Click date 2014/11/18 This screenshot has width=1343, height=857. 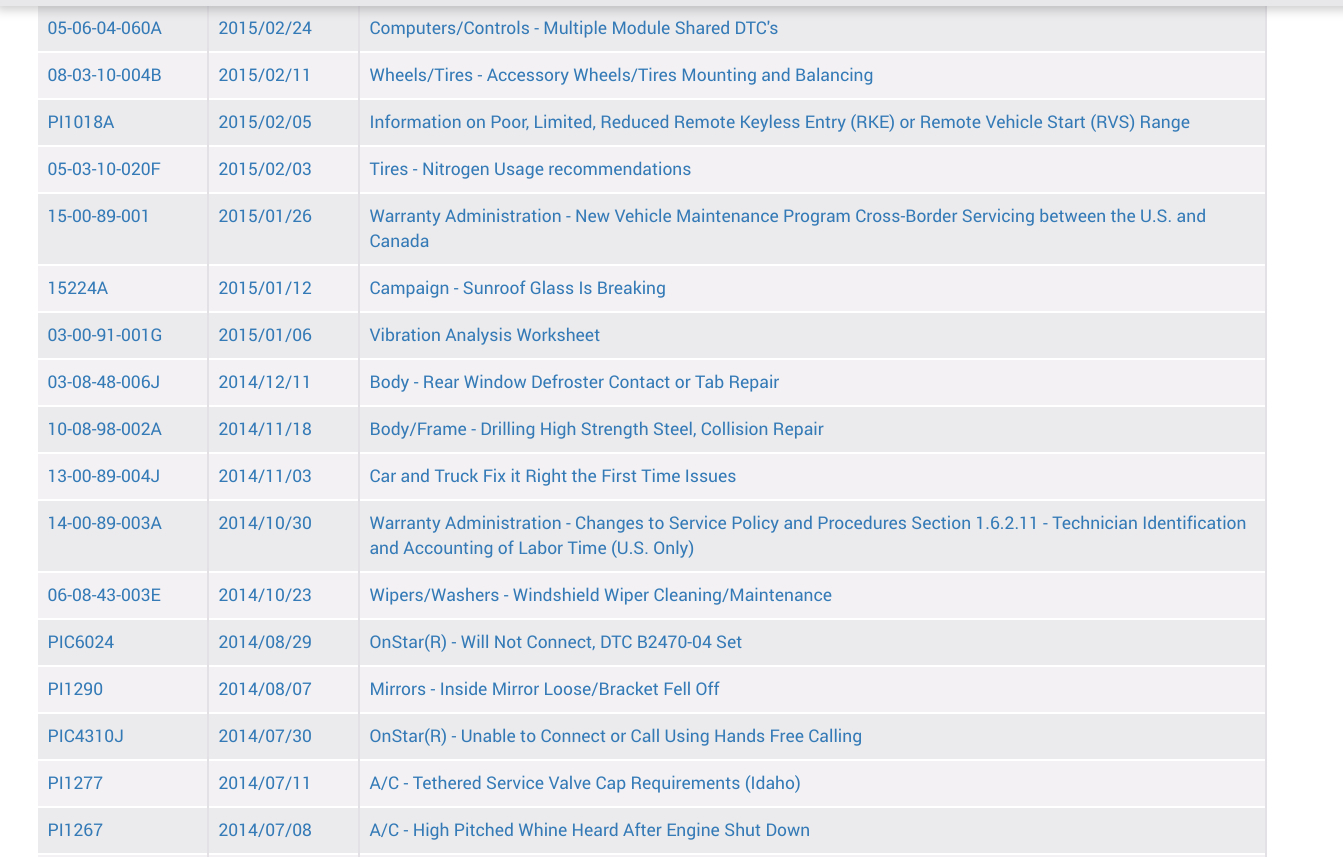(x=265, y=429)
